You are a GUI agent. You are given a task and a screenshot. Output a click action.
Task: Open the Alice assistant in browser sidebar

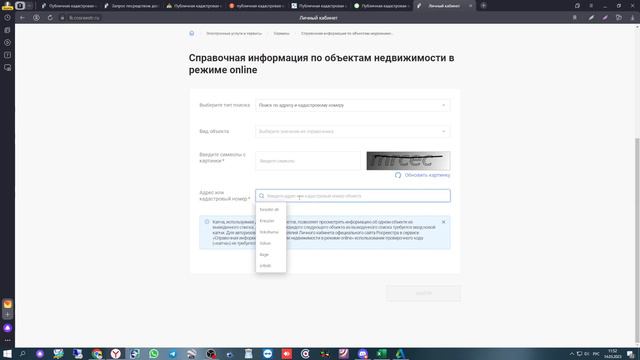(7, 328)
